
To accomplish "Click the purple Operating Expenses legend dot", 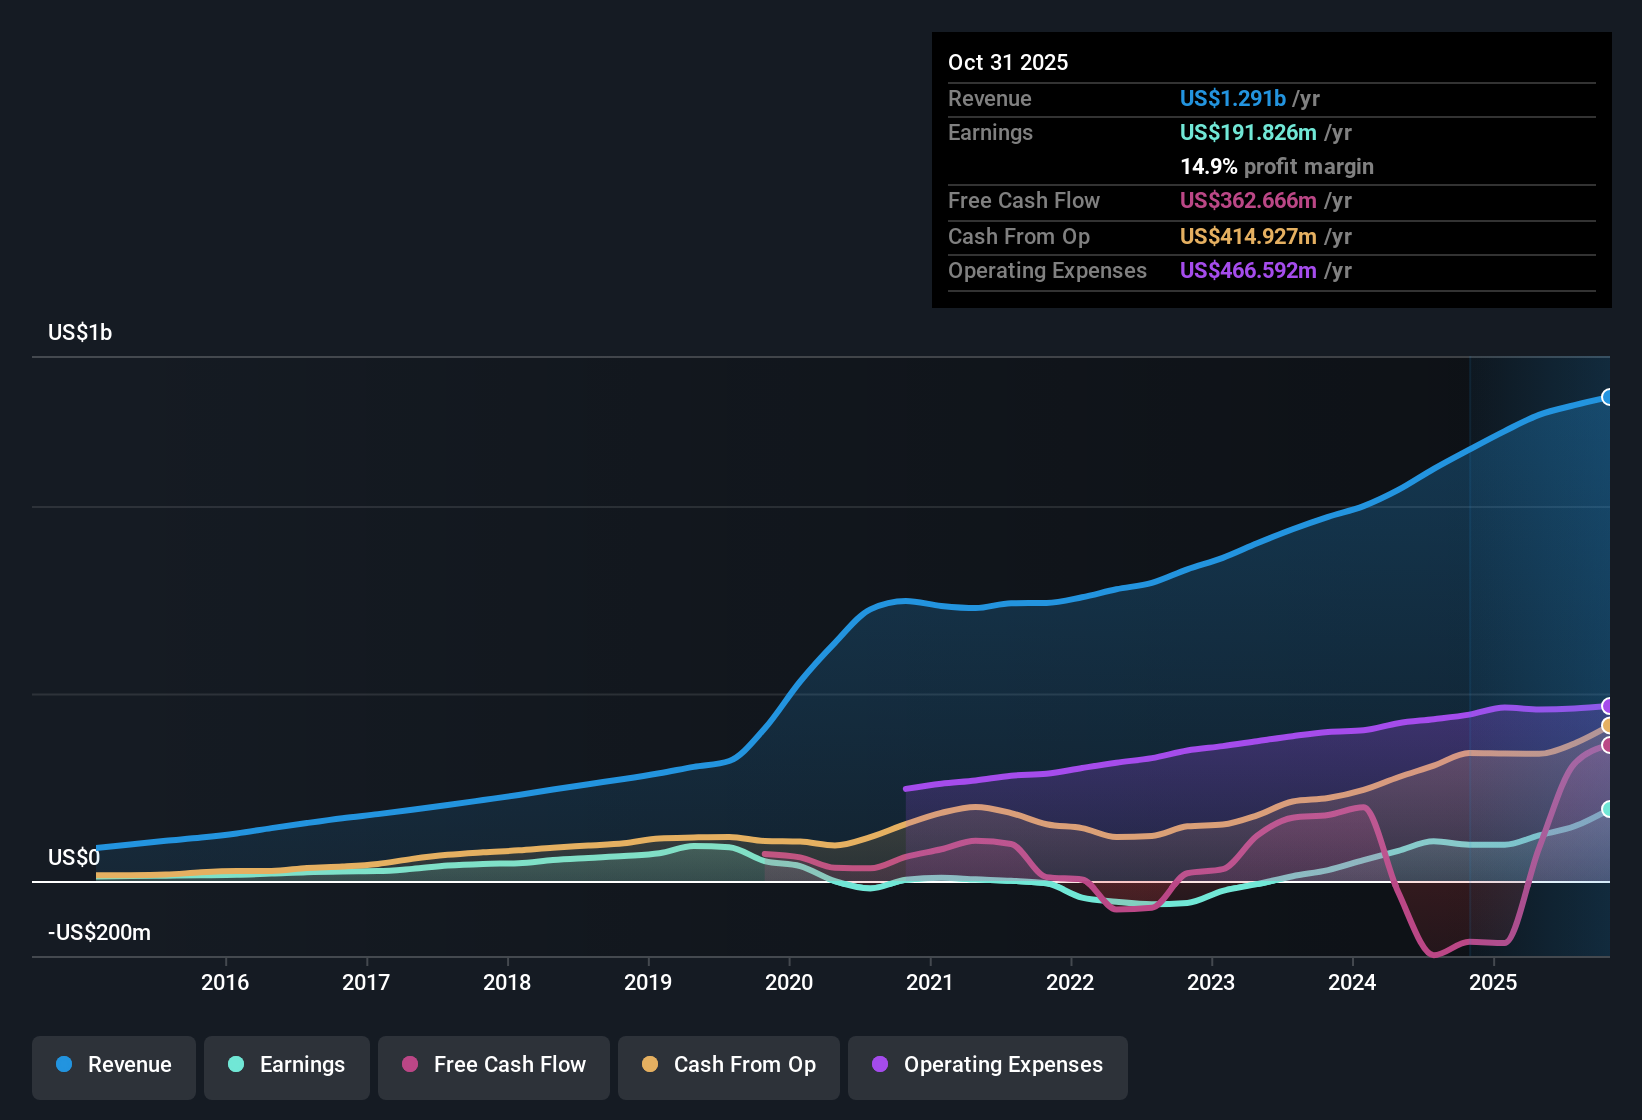I will 880,1065.
